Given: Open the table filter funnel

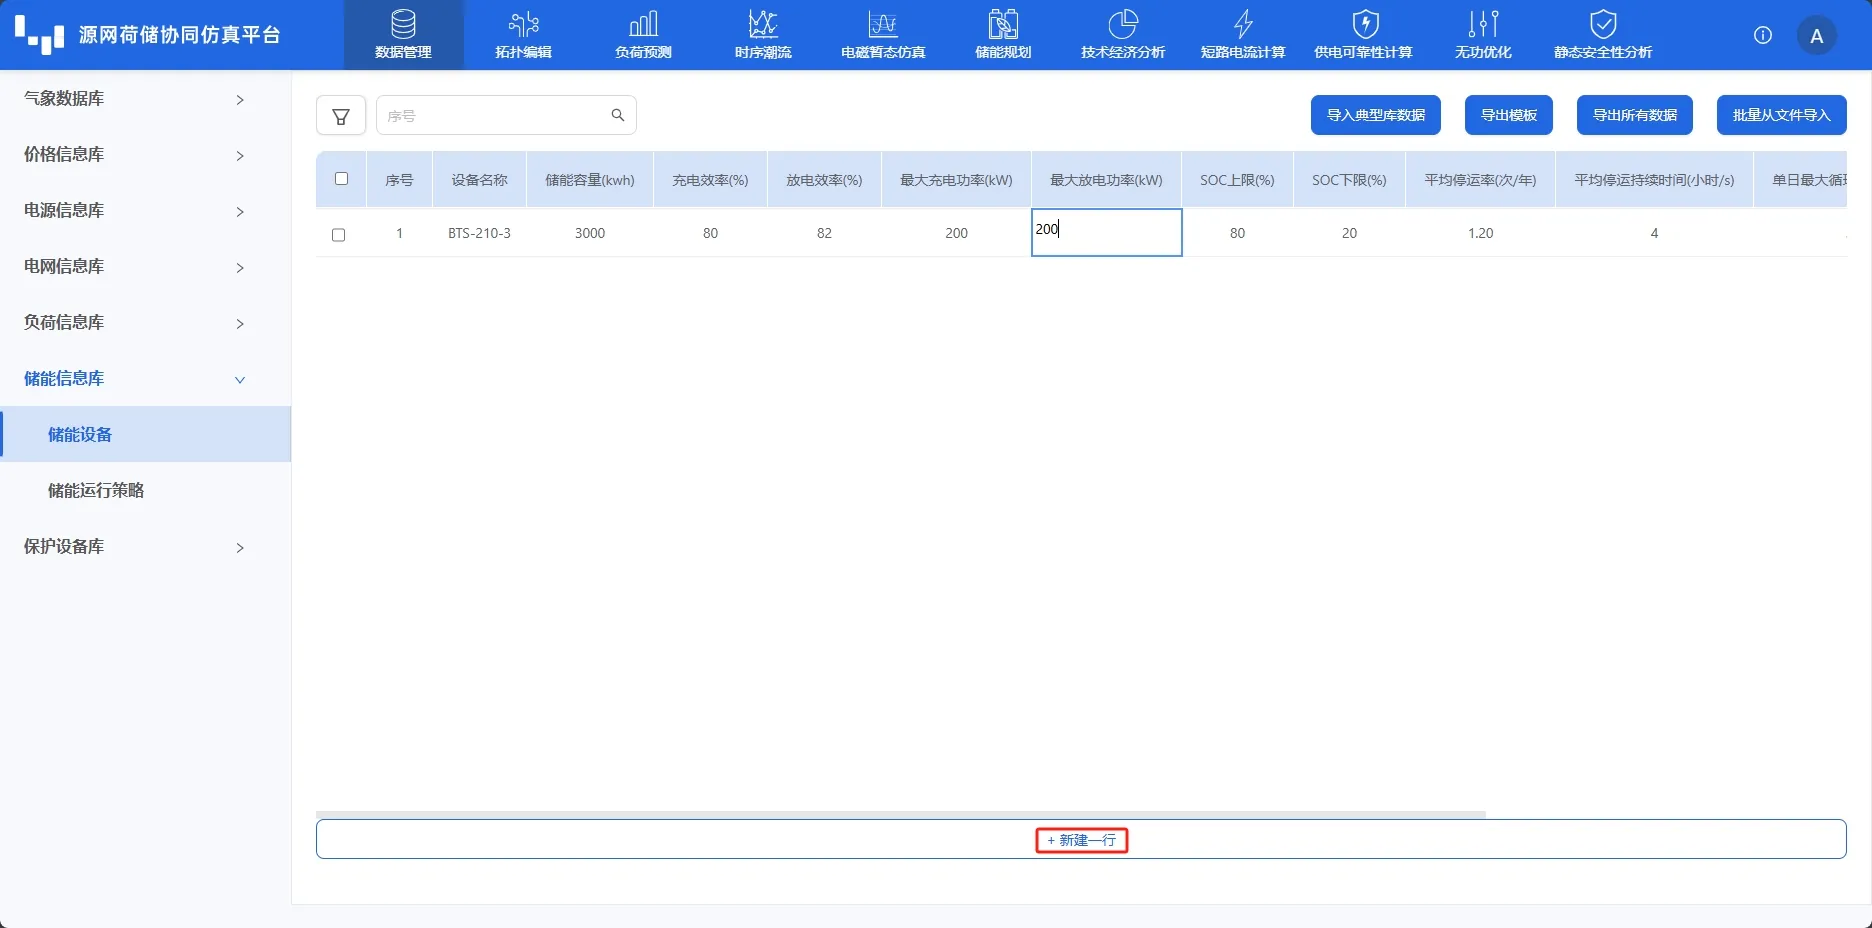Looking at the screenshot, I should (341, 115).
